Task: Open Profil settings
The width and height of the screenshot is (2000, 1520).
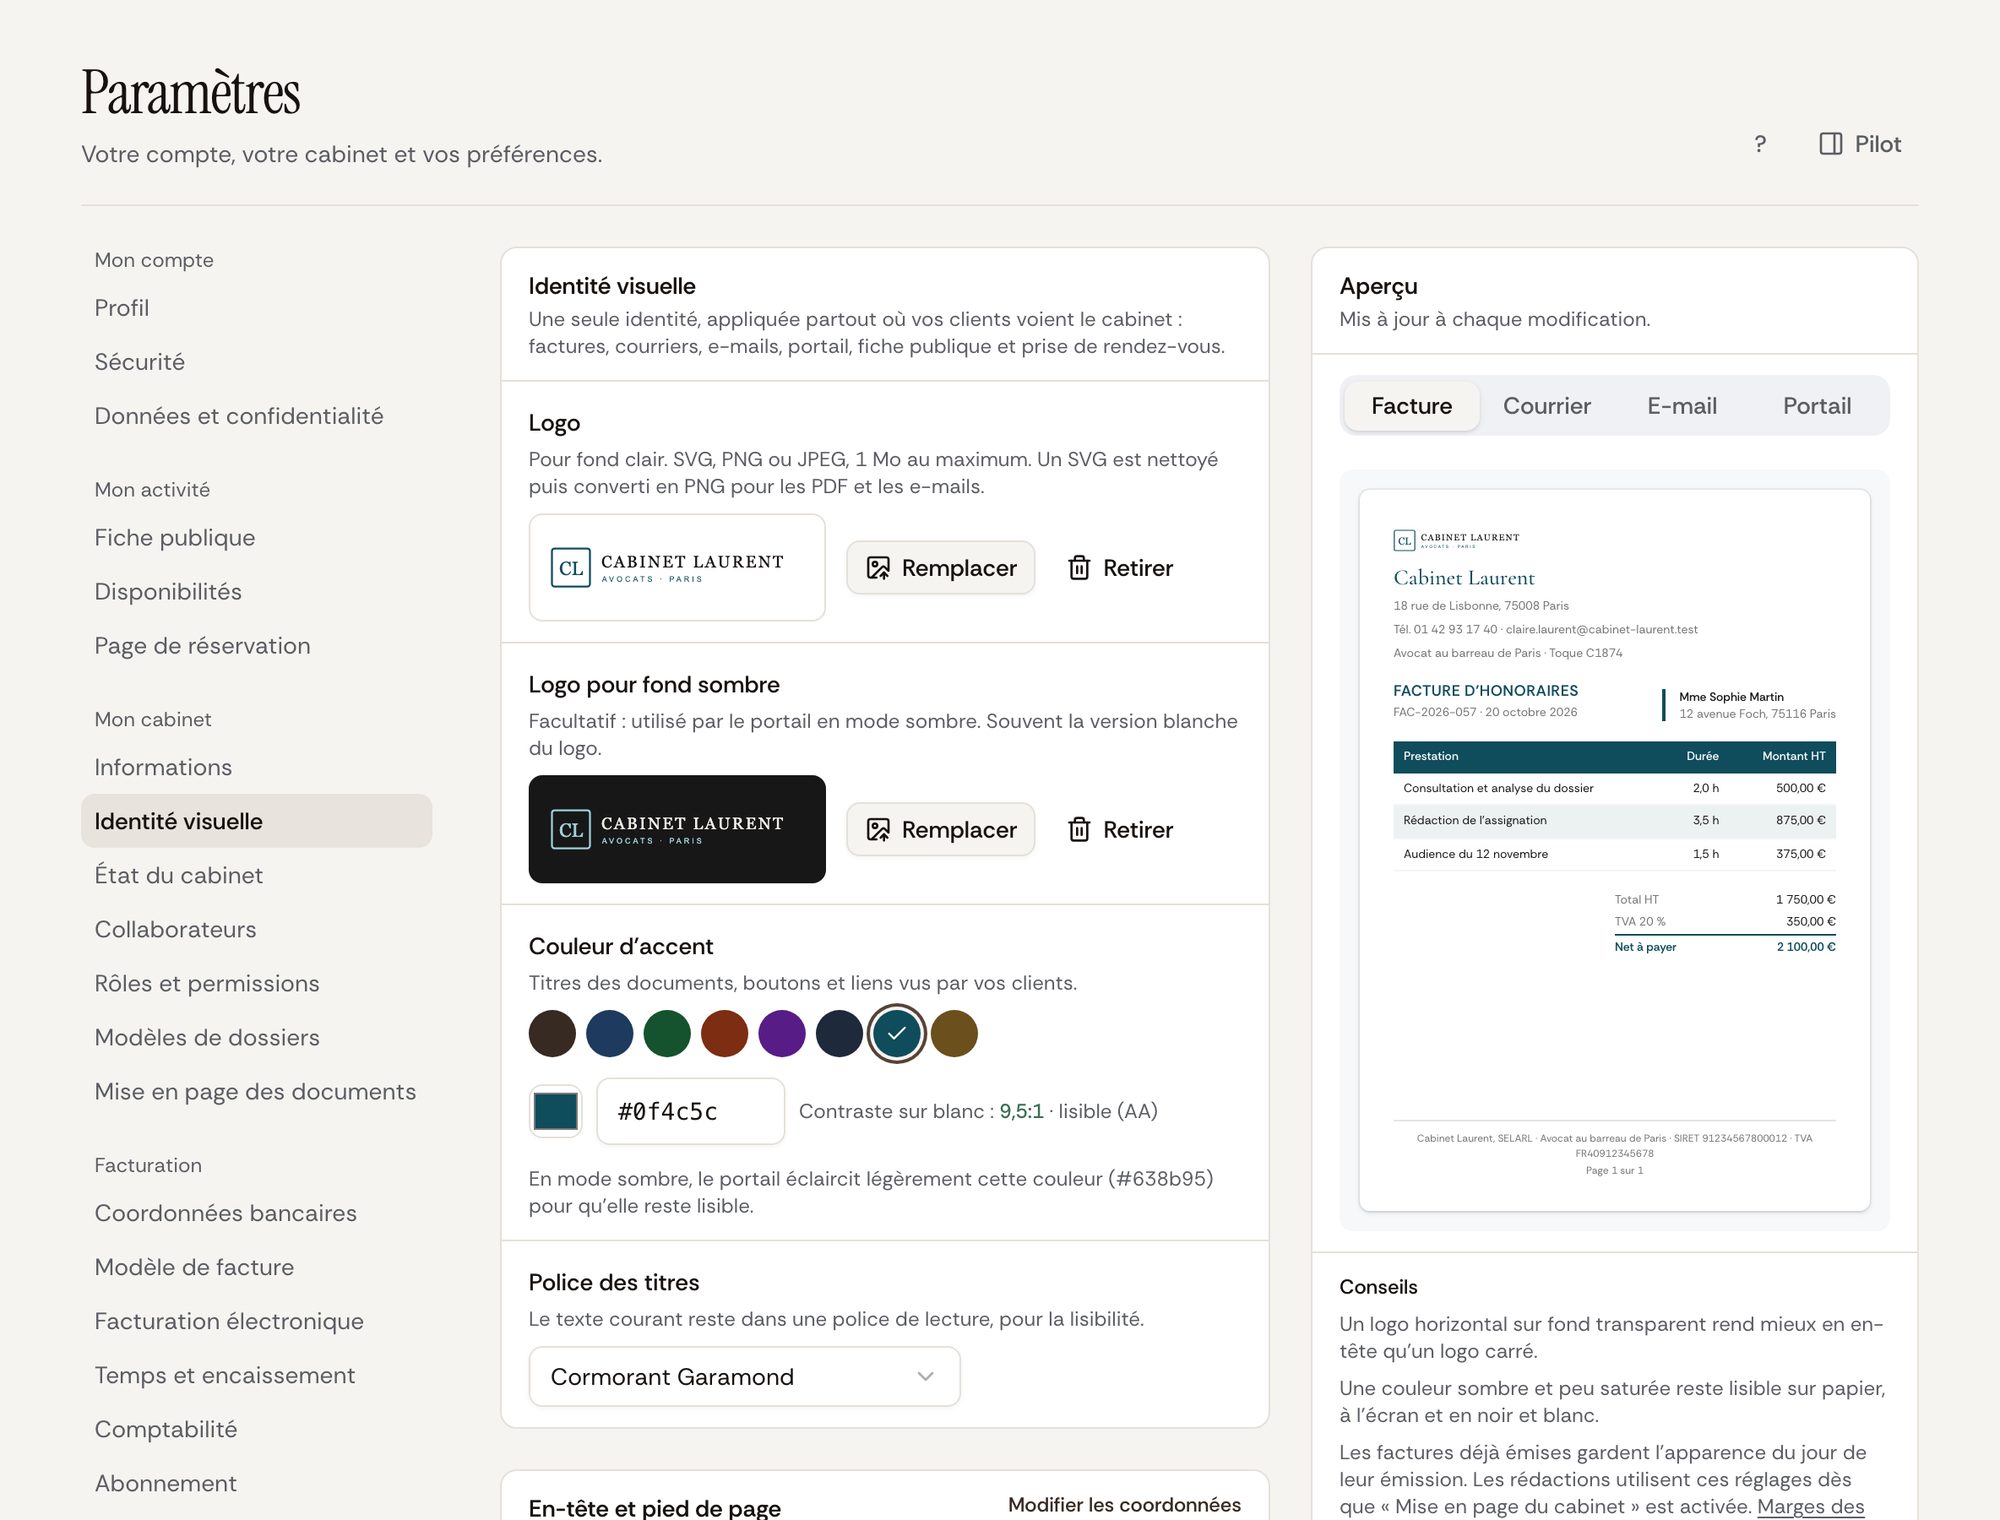Action: tap(256, 308)
